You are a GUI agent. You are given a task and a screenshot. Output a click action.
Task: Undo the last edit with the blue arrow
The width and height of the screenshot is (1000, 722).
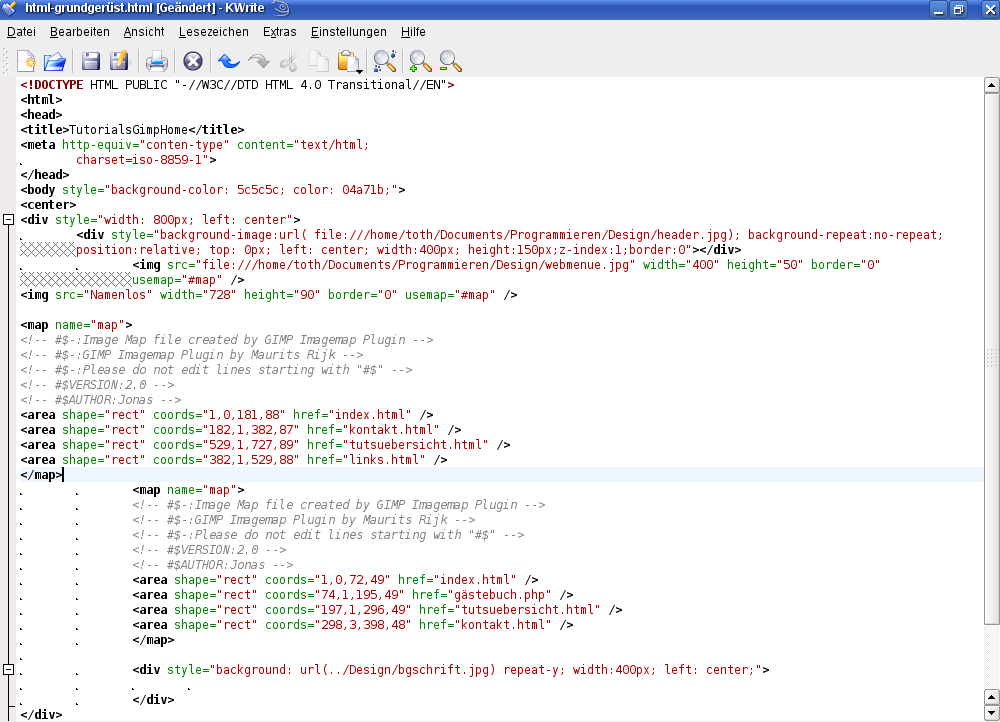(228, 61)
